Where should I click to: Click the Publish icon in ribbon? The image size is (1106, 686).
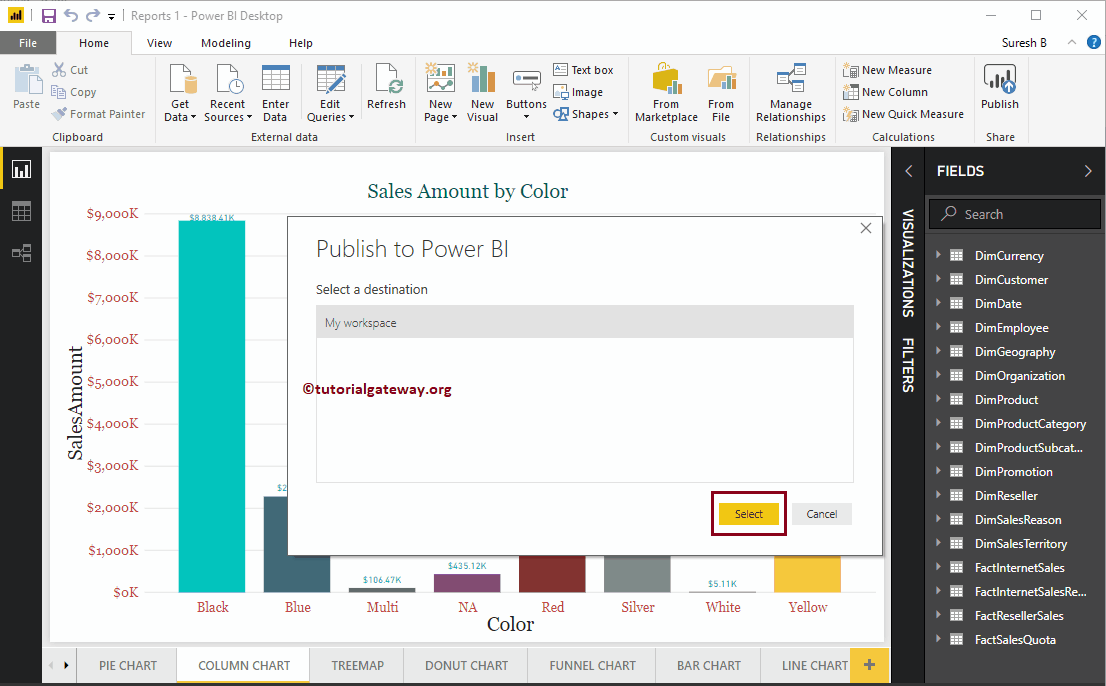pyautogui.click(x=1000, y=78)
